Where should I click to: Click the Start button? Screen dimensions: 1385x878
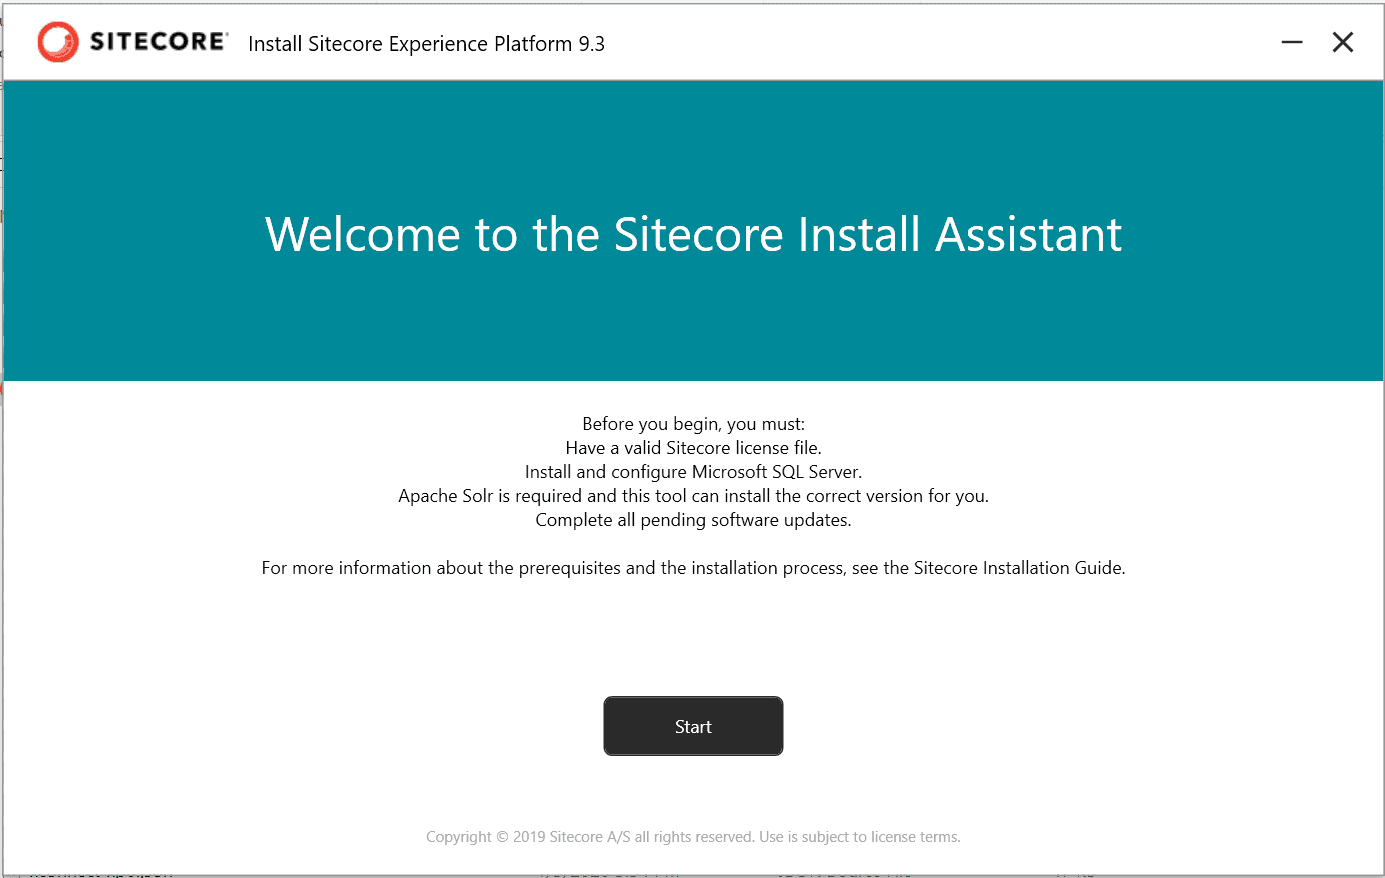point(693,726)
